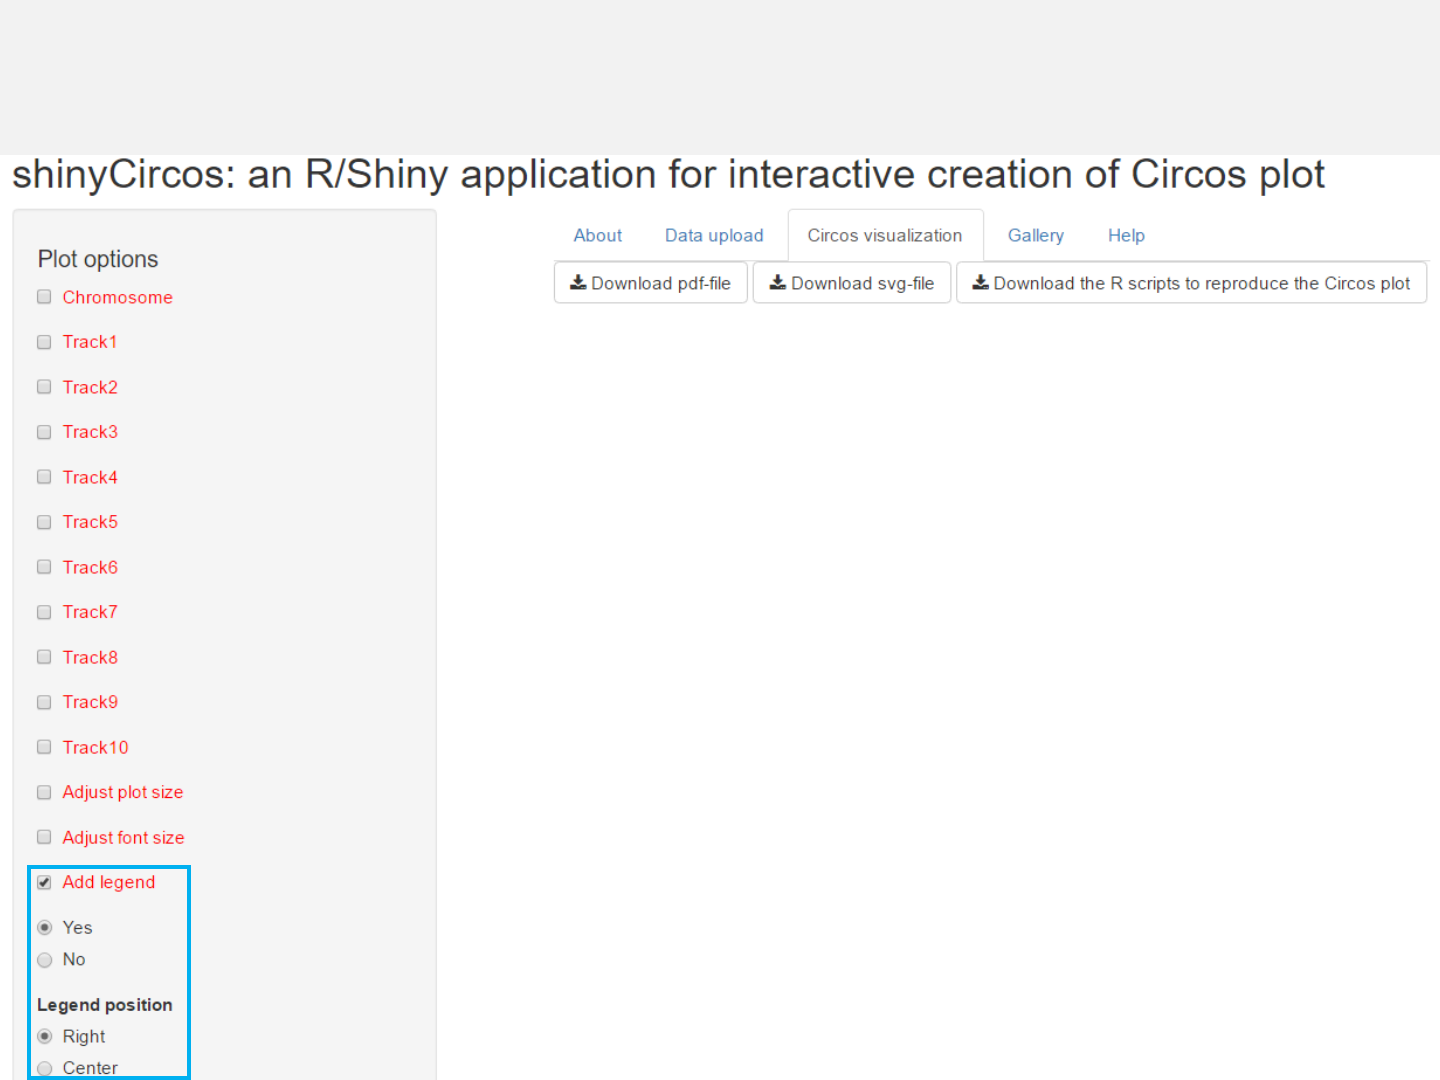
Task: Enable Adjust plot size option
Action: pyautogui.click(x=44, y=792)
